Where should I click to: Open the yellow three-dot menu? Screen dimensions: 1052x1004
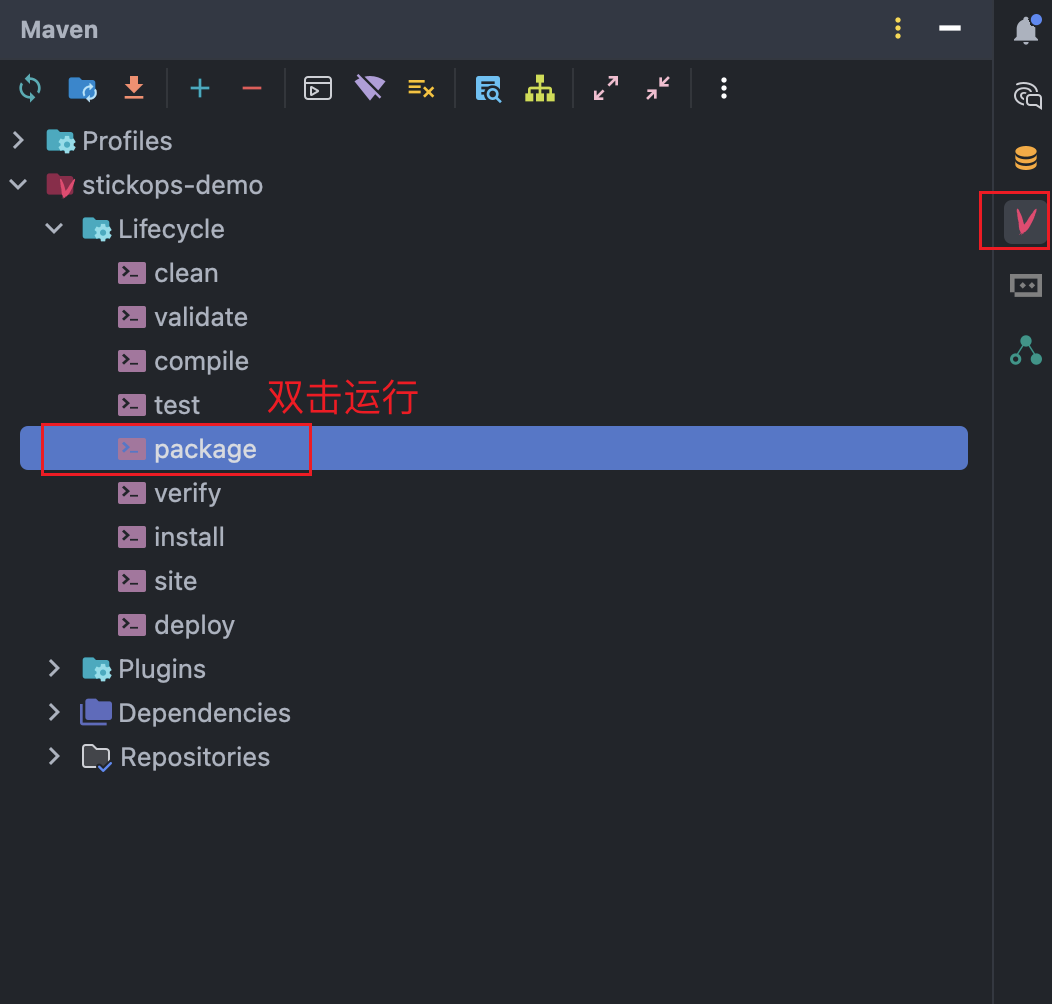[x=898, y=29]
